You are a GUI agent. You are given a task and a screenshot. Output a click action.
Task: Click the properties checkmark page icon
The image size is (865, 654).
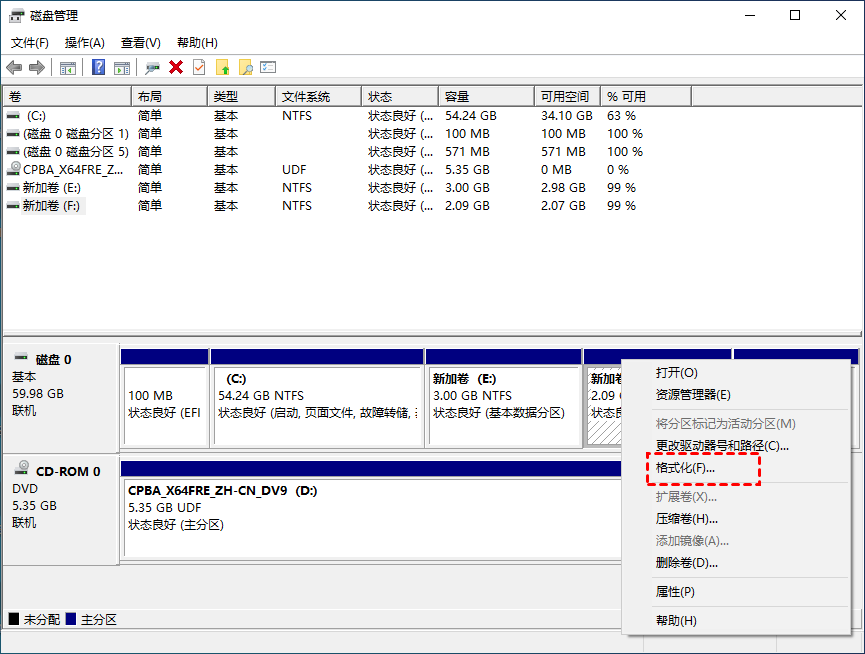(199, 67)
